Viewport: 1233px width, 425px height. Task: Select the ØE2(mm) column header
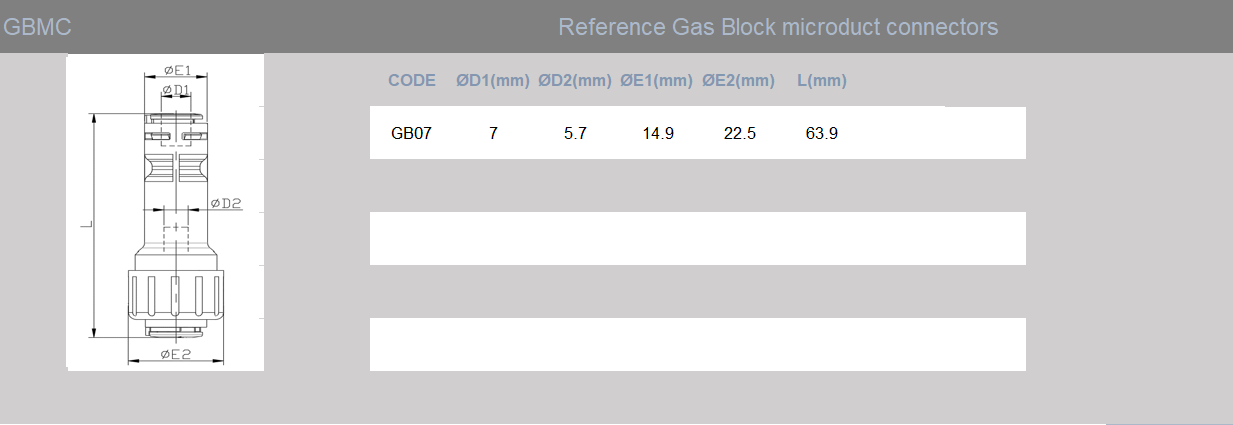738,81
